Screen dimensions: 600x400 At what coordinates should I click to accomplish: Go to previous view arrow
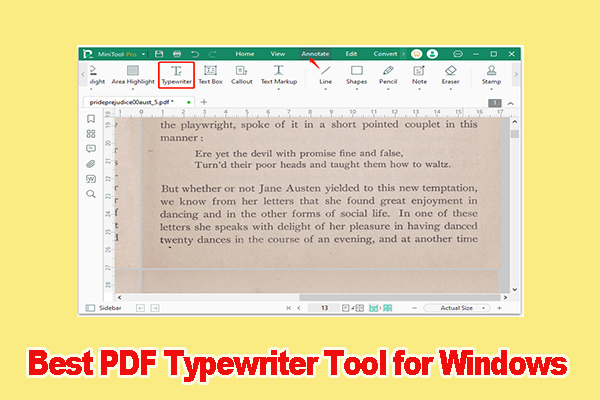[140, 308]
